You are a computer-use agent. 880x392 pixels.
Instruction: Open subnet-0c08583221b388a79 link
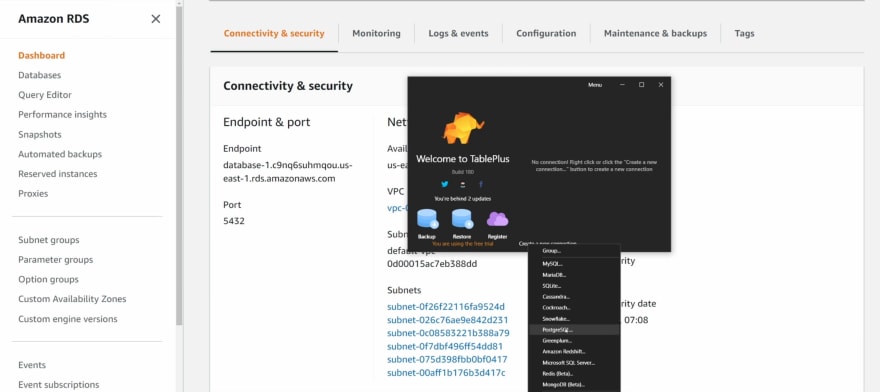(448, 333)
